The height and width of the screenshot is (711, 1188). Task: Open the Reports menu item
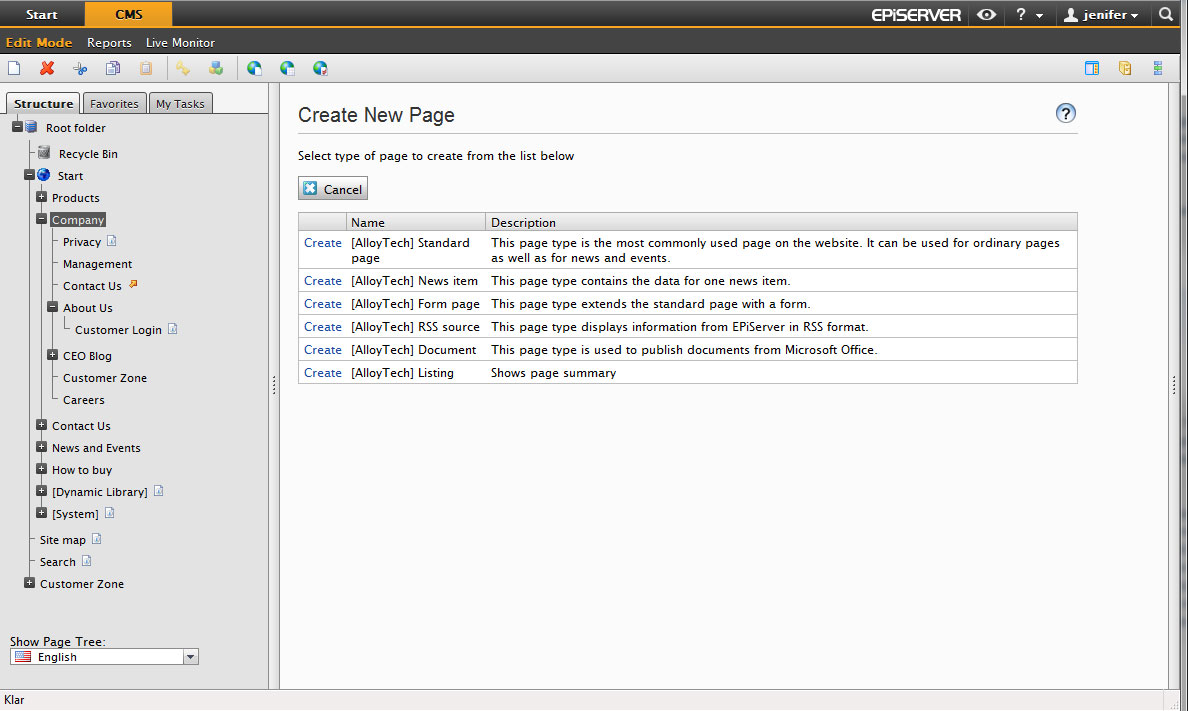click(109, 43)
